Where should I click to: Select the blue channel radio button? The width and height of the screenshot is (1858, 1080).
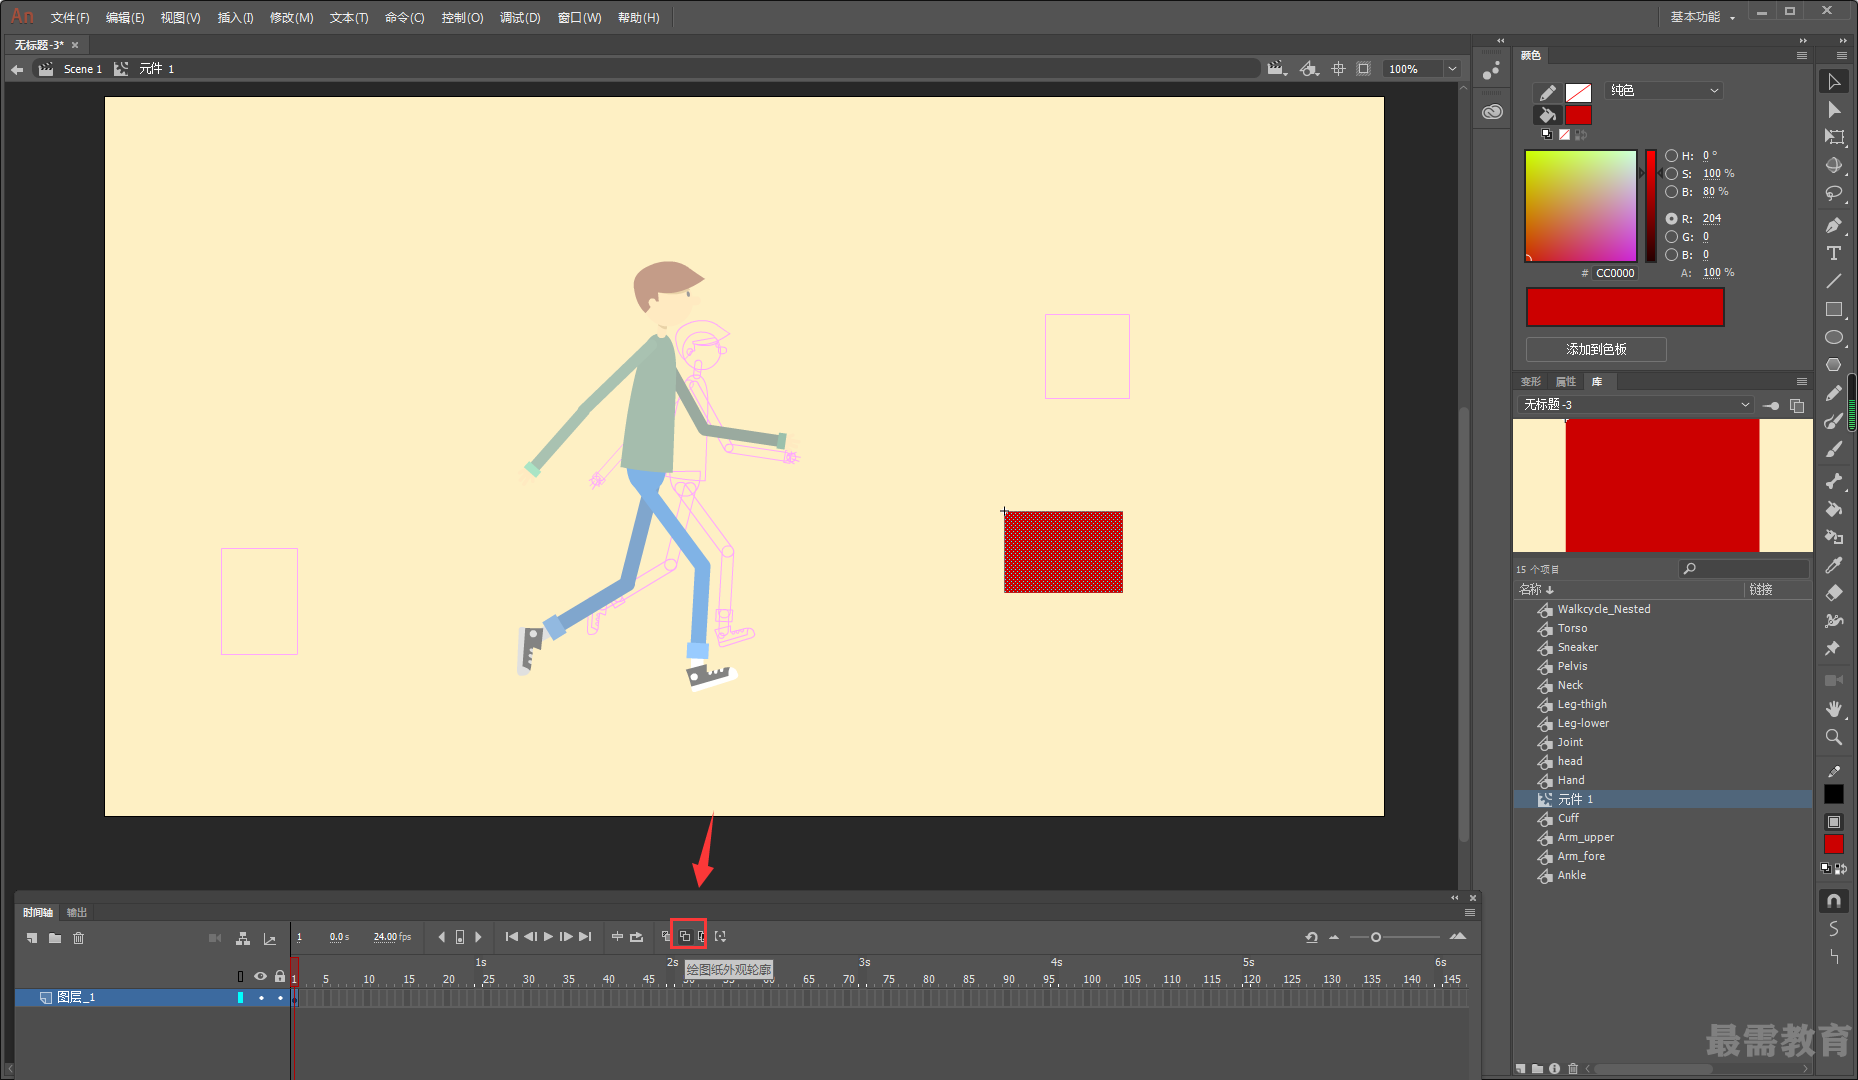click(x=1672, y=255)
